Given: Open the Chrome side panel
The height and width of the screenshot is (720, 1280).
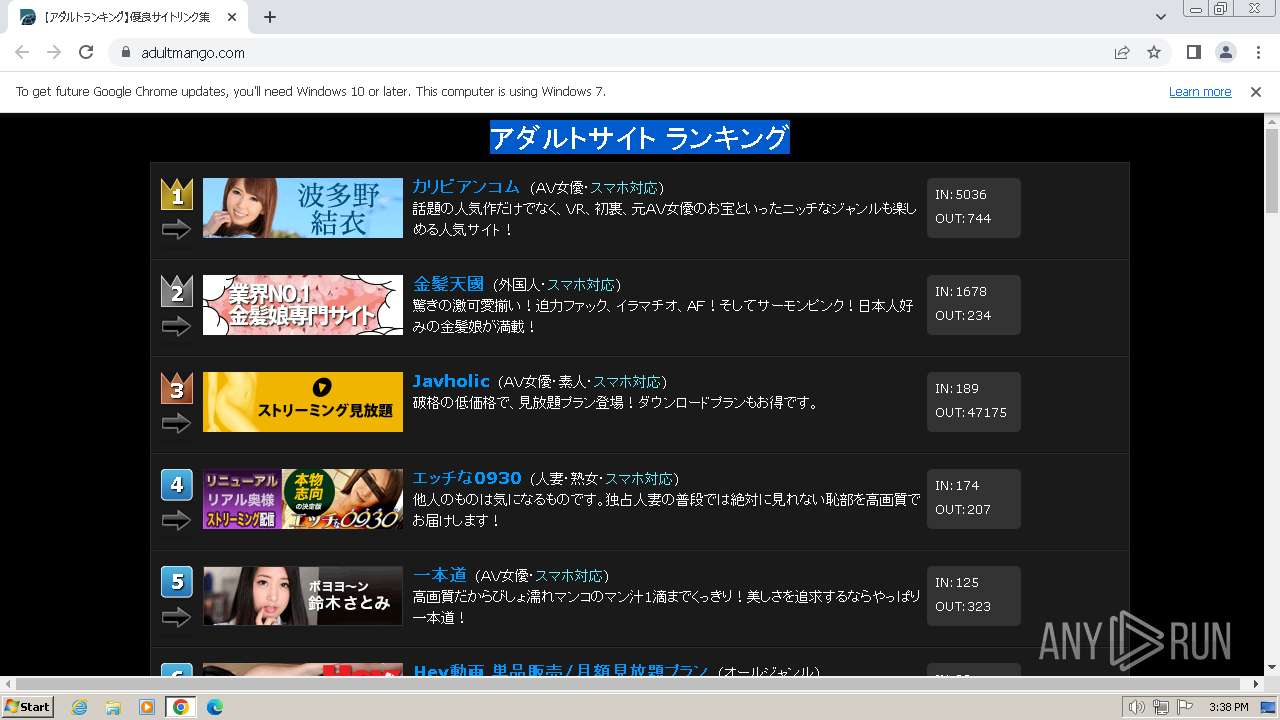Looking at the screenshot, I should click(x=1193, y=53).
